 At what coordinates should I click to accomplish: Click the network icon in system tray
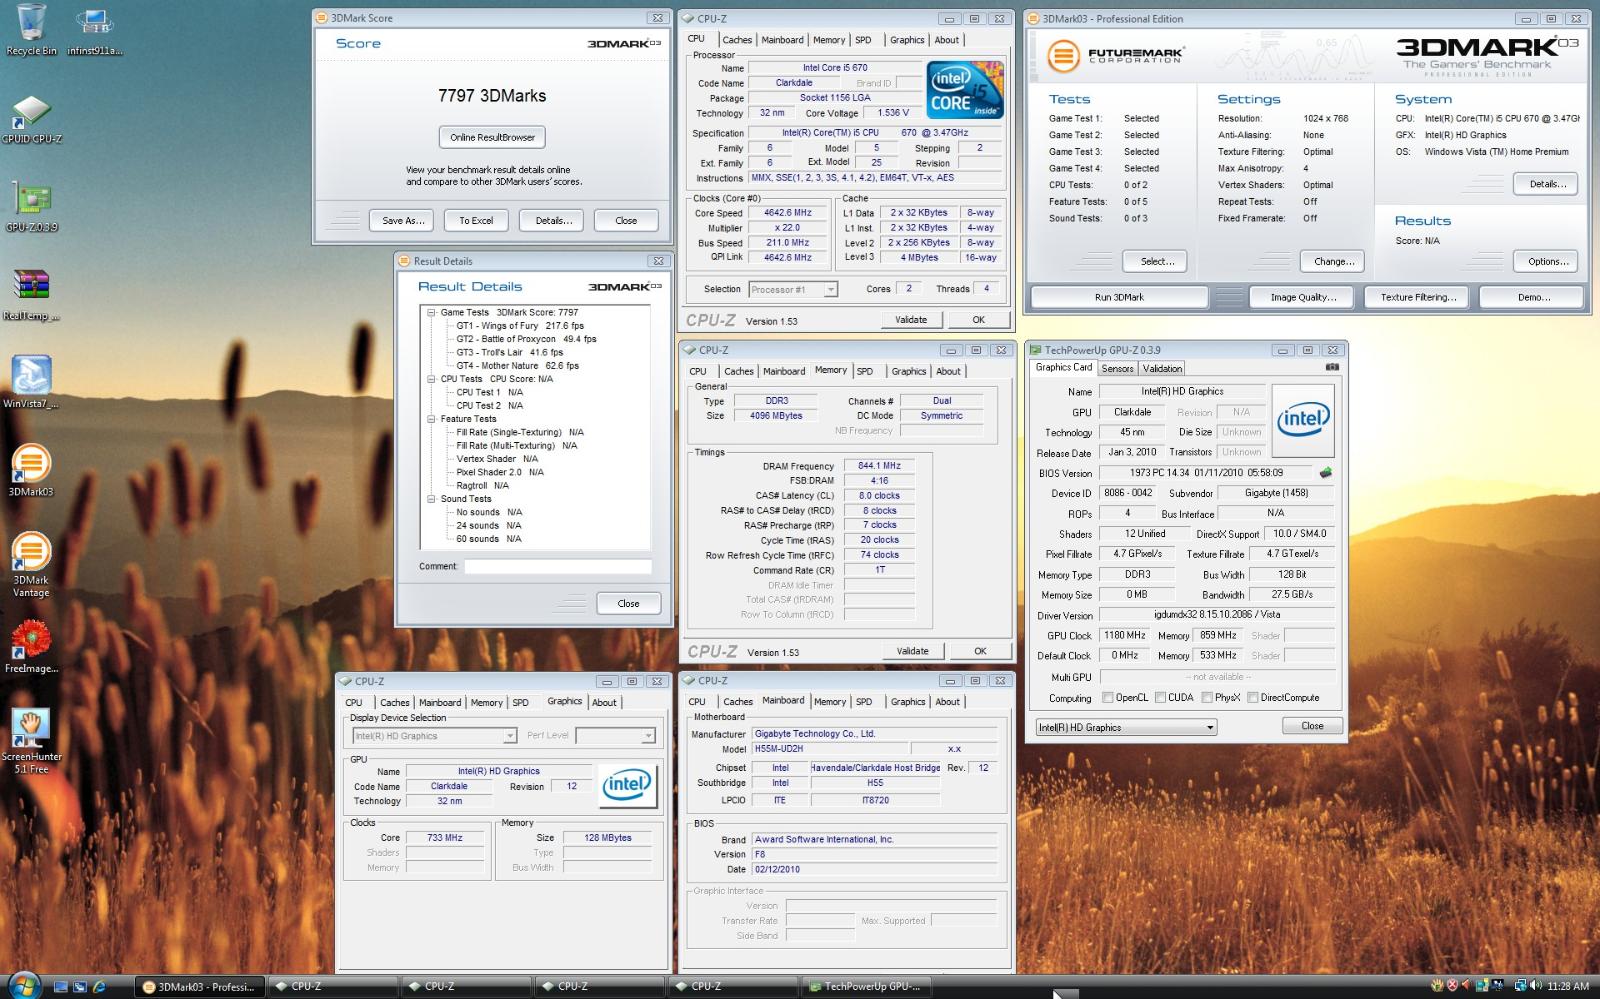1520,986
